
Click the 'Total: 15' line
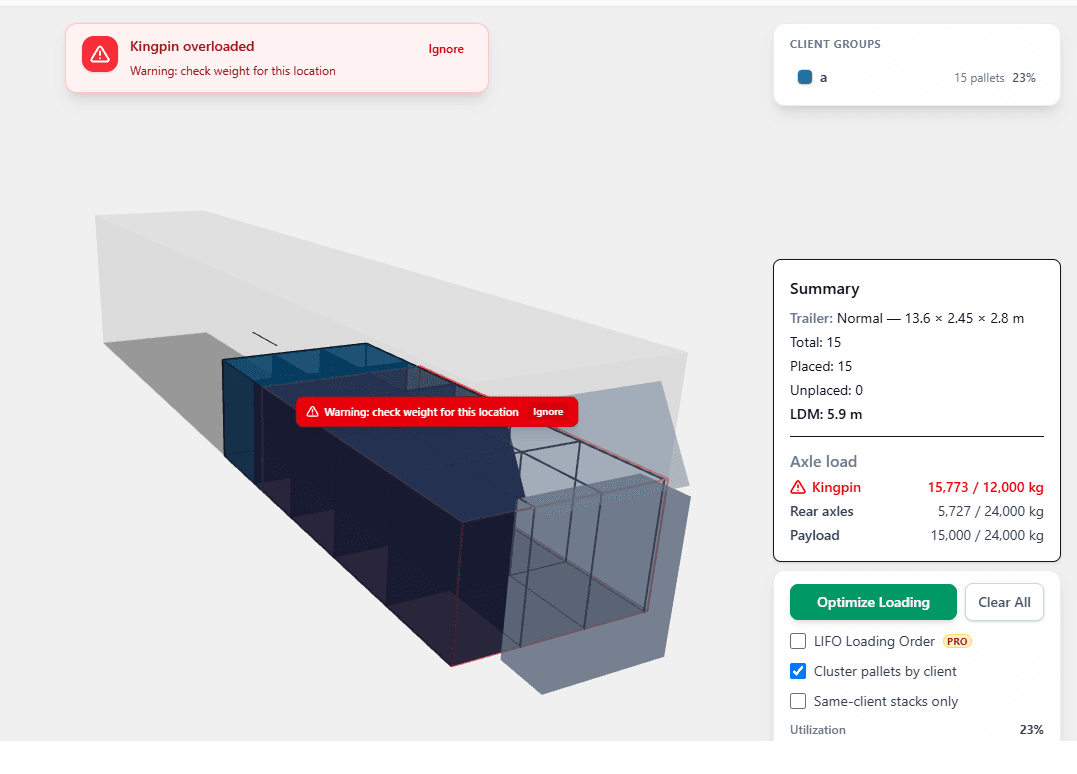point(815,342)
